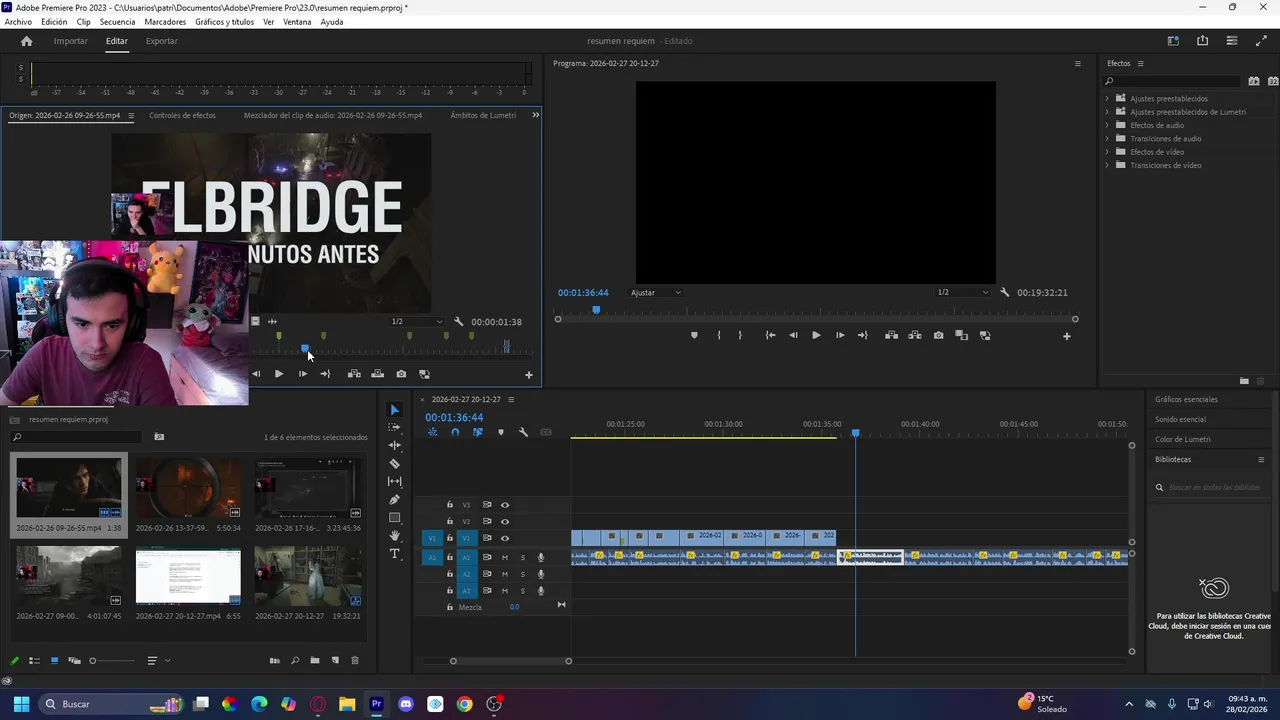Screen dimensions: 1280x720
Task: Switch to Controles de efectos tab
Action: [182, 115]
